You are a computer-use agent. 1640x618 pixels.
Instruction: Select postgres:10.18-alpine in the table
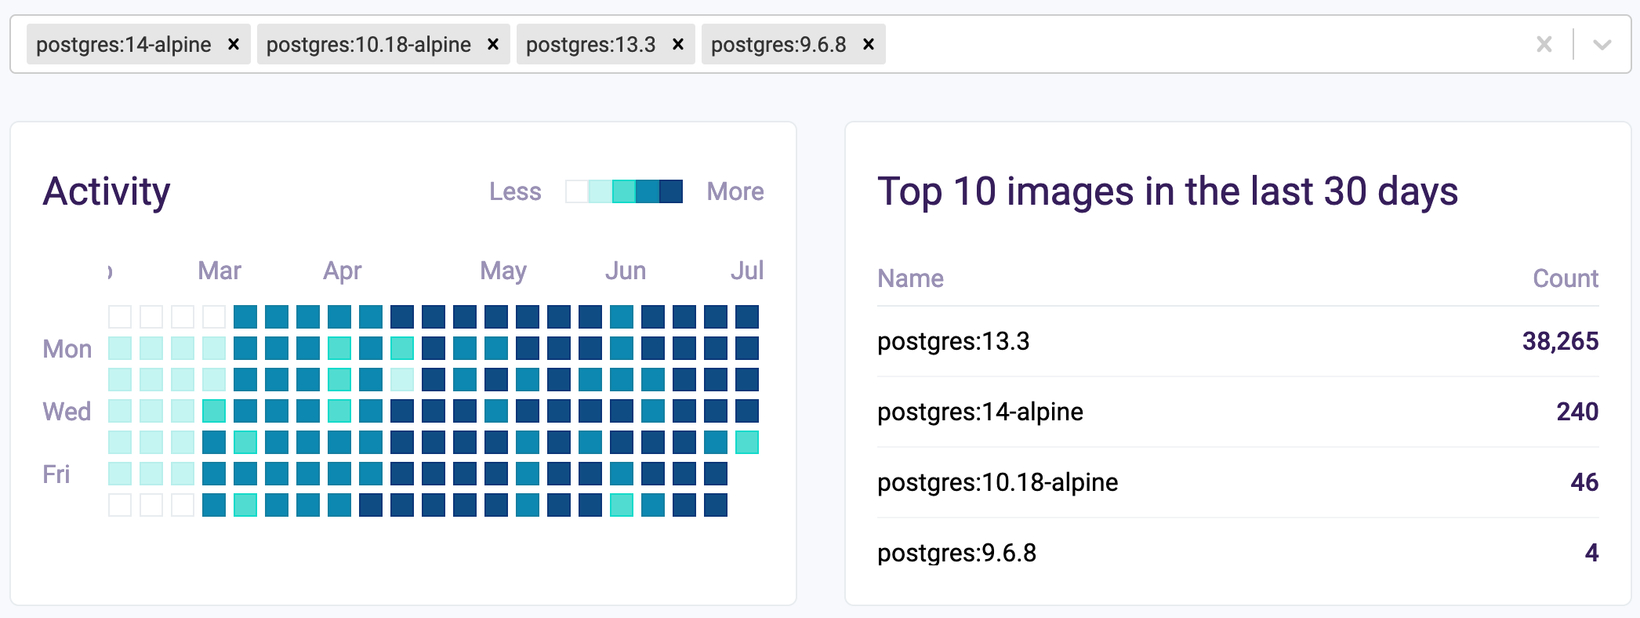(997, 482)
